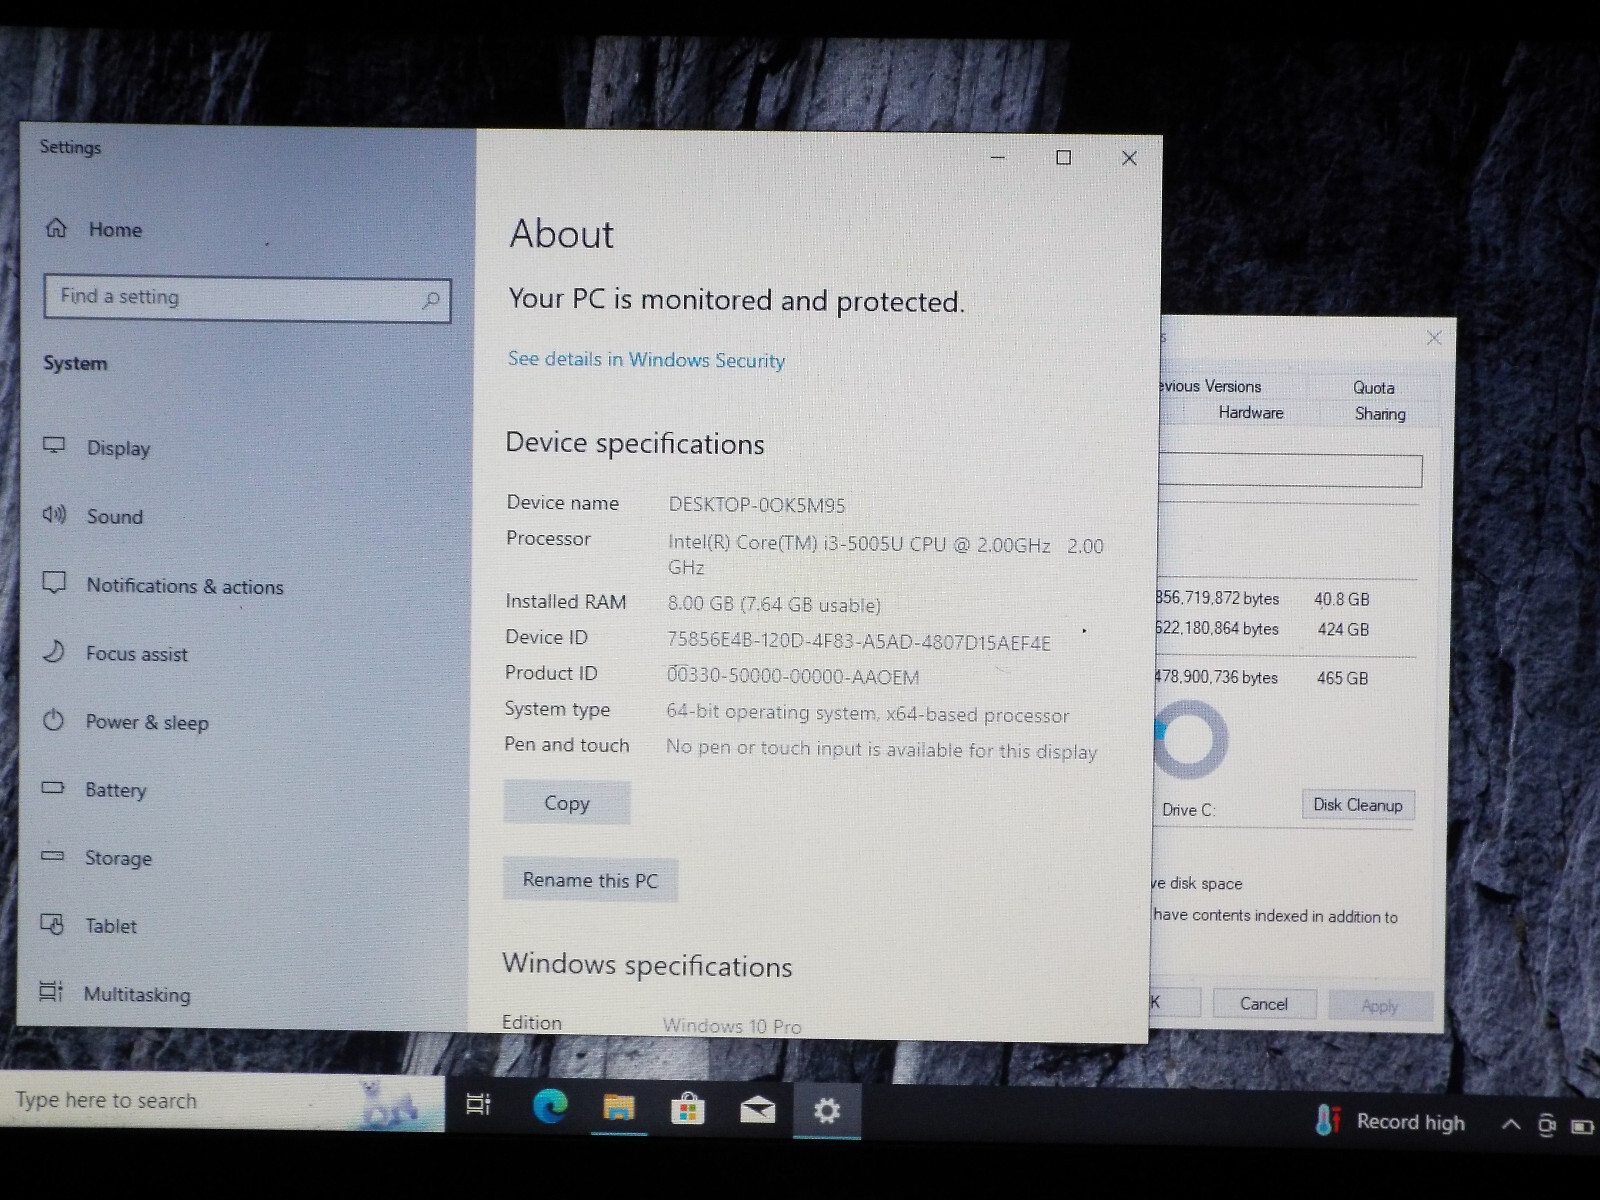Click Rename this PC button
Screen dimensions: 1600x1200
click(x=590, y=880)
